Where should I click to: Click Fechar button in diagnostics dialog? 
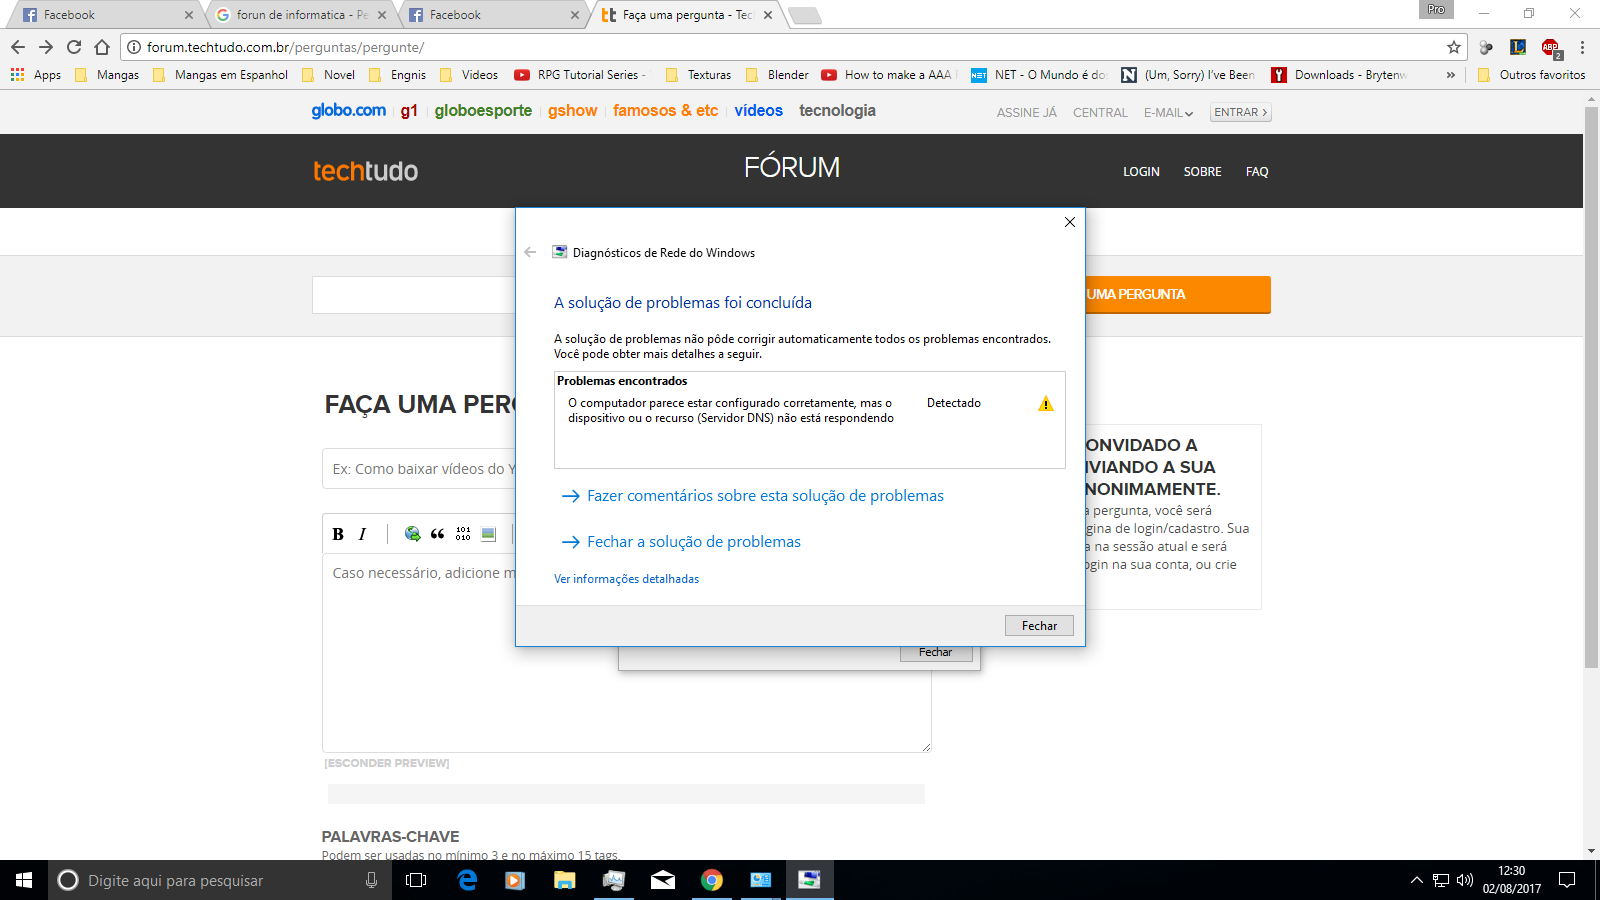1039,625
